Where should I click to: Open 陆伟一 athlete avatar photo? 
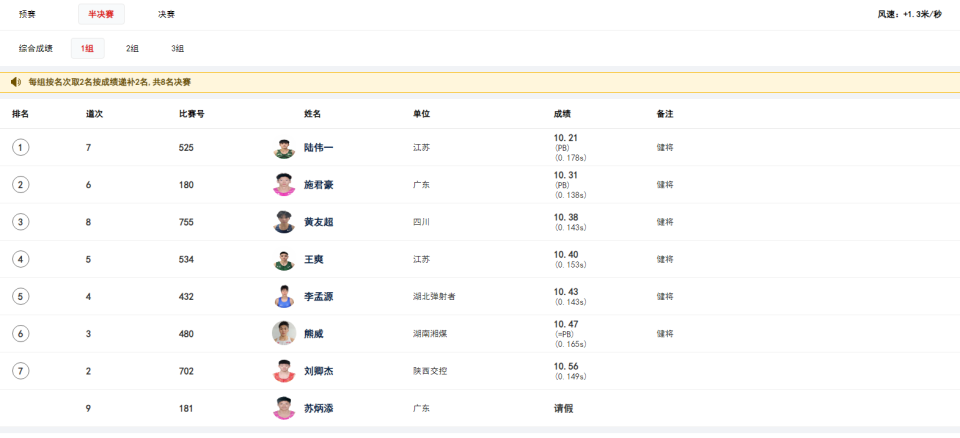tap(283, 148)
